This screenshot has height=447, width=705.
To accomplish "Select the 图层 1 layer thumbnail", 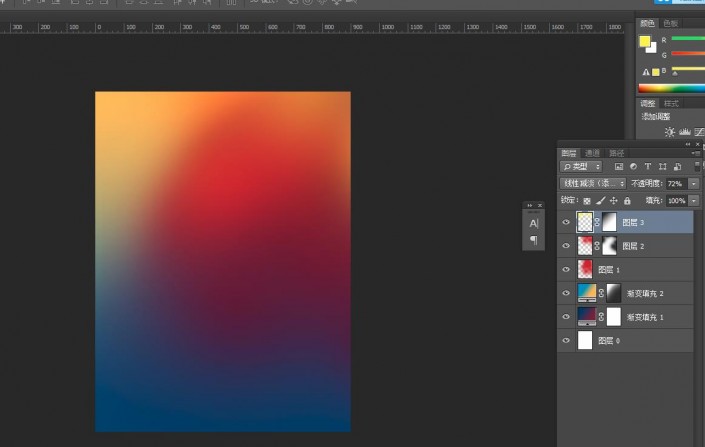I will pyautogui.click(x=585, y=270).
